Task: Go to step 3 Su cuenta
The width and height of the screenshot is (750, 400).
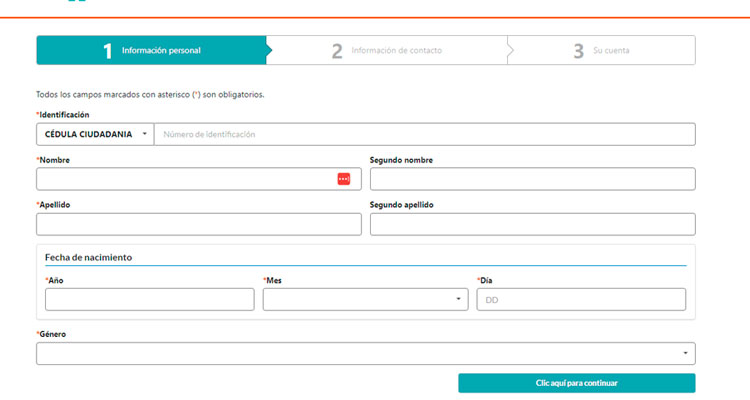Action: 601,50
